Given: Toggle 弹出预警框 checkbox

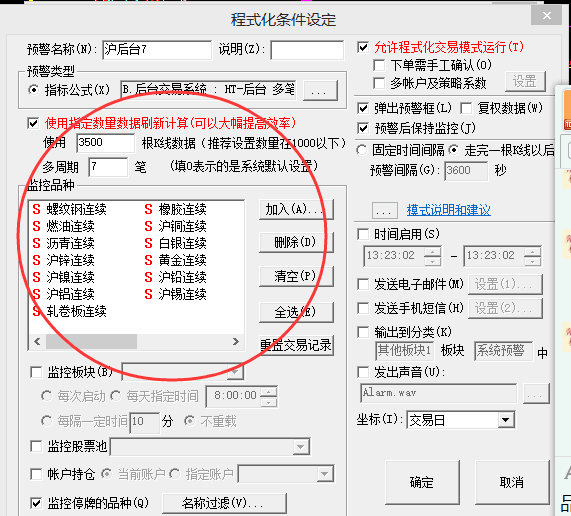Looking at the screenshot, I should pos(363,108).
